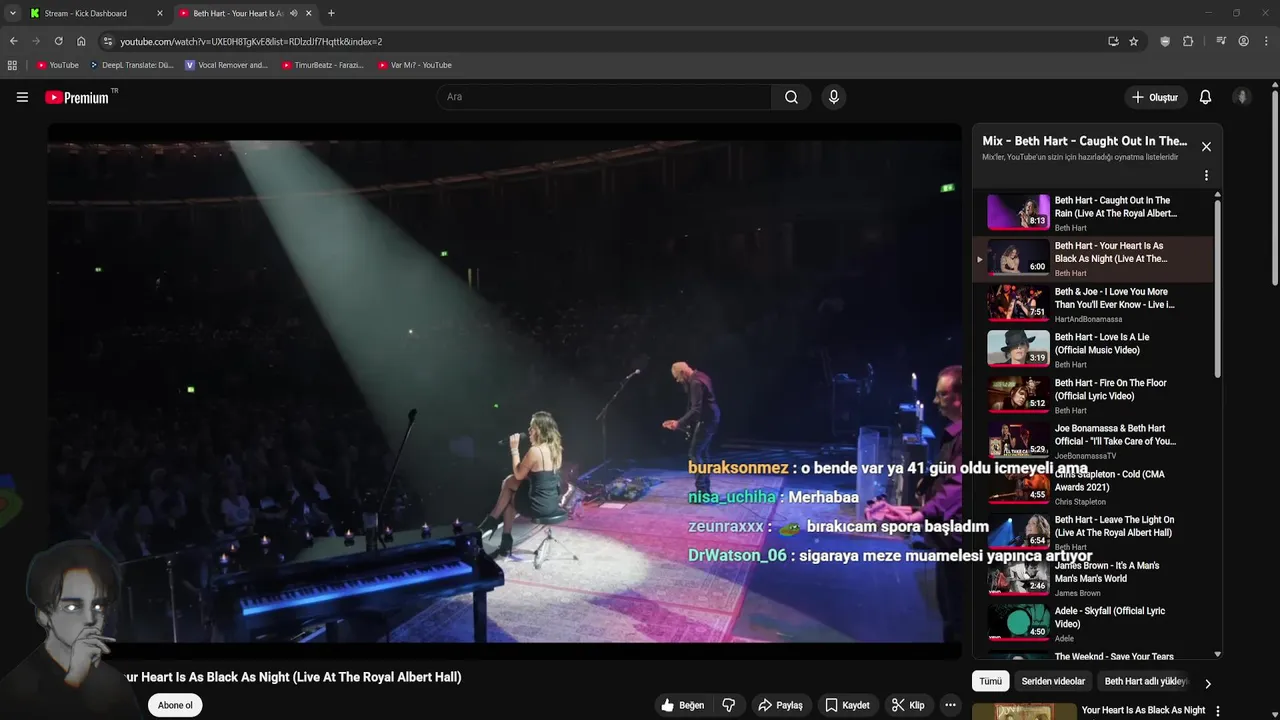Play I Love You More Than You'll Ever Know
This screenshot has height=720, width=1280.
1093,304
